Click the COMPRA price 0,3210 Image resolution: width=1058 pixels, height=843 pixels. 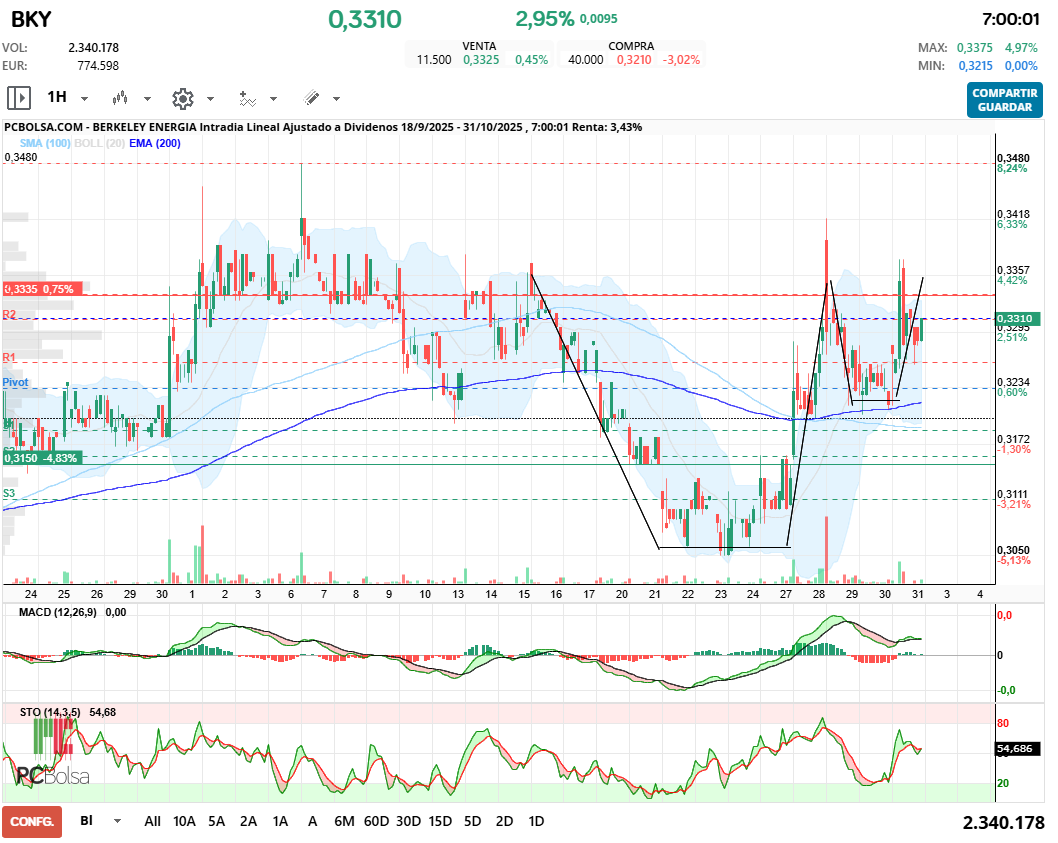[x=634, y=59]
